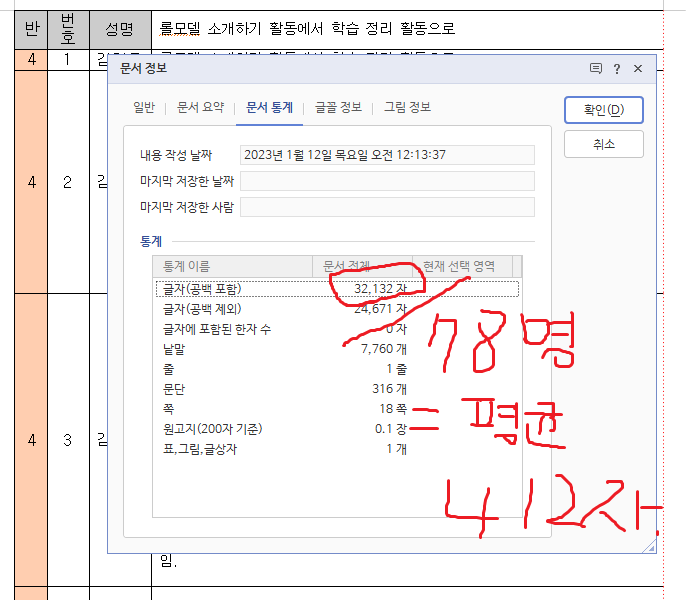
Task: Select the 원고지(200자 기준) row
Action: [x=337, y=429]
